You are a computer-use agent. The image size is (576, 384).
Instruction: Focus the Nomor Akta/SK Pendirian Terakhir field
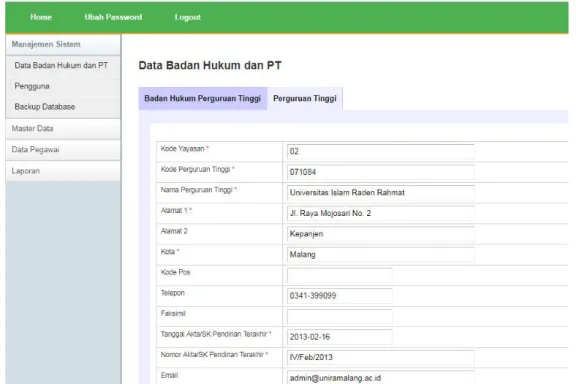(x=381, y=358)
